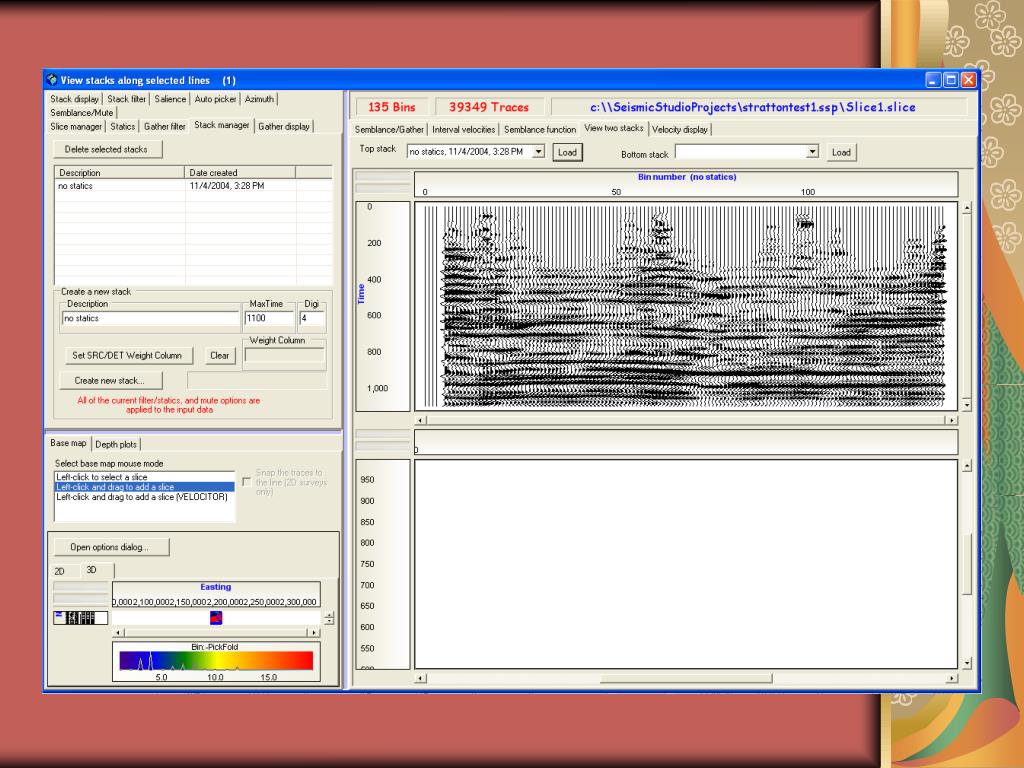Select the Statics tab
The image size is (1024, 768).
[x=123, y=126]
